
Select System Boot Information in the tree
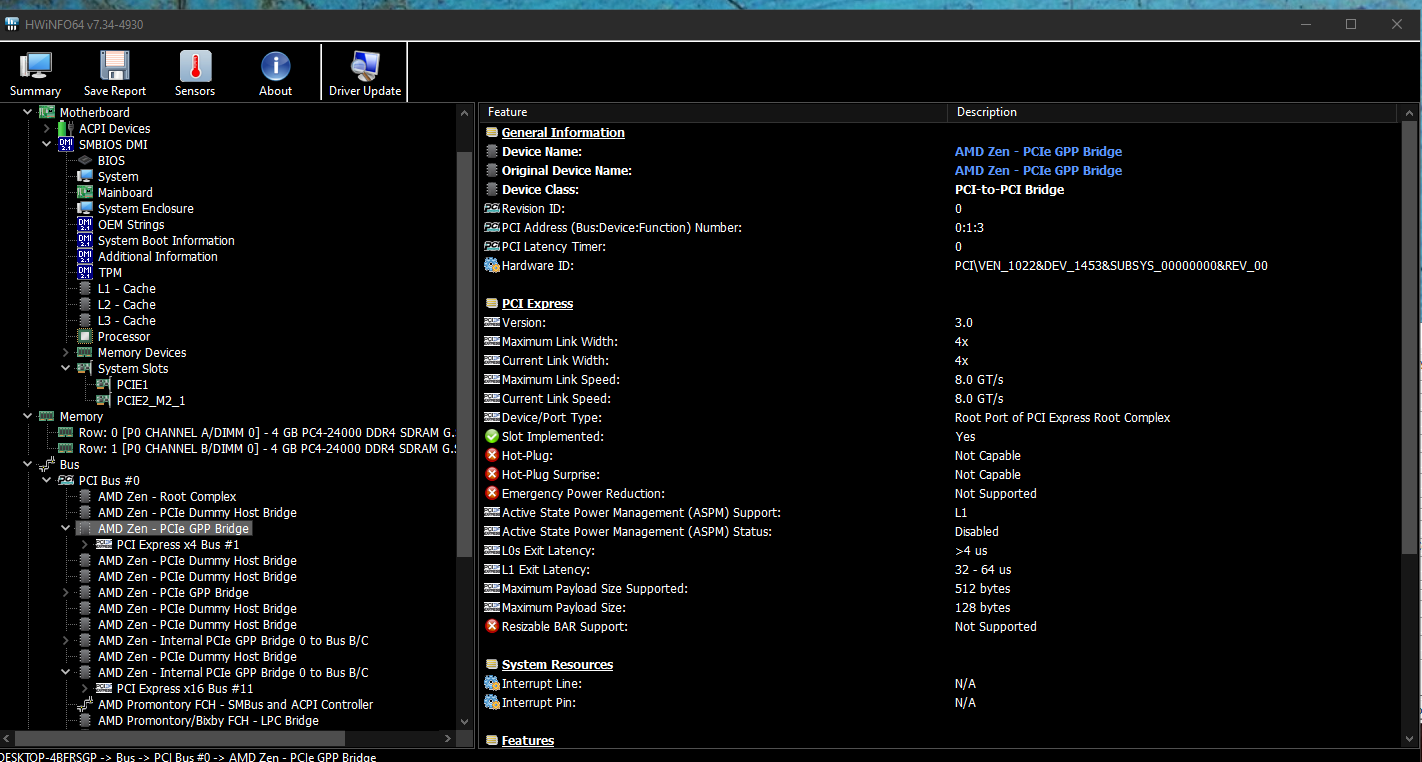pyautogui.click(x=166, y=240)
